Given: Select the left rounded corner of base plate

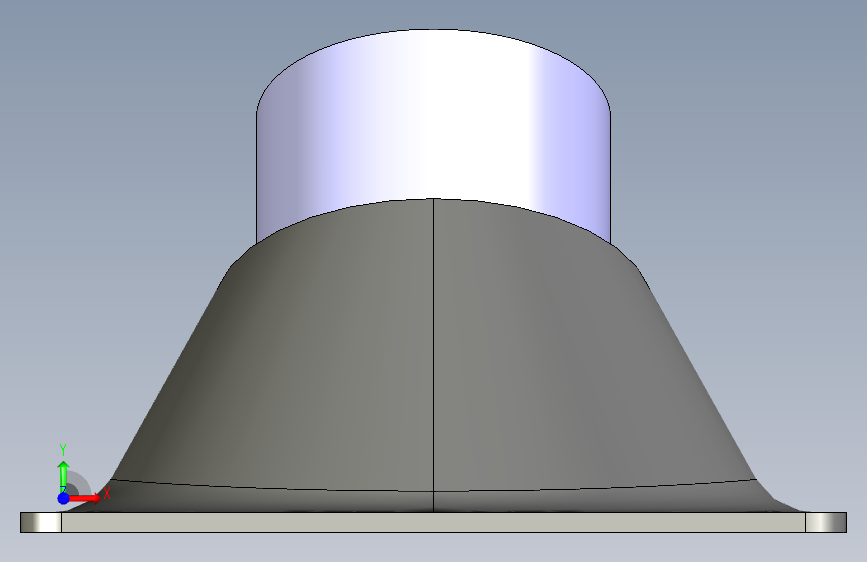Looking at the screenshot, I should [x=41, y=522].
